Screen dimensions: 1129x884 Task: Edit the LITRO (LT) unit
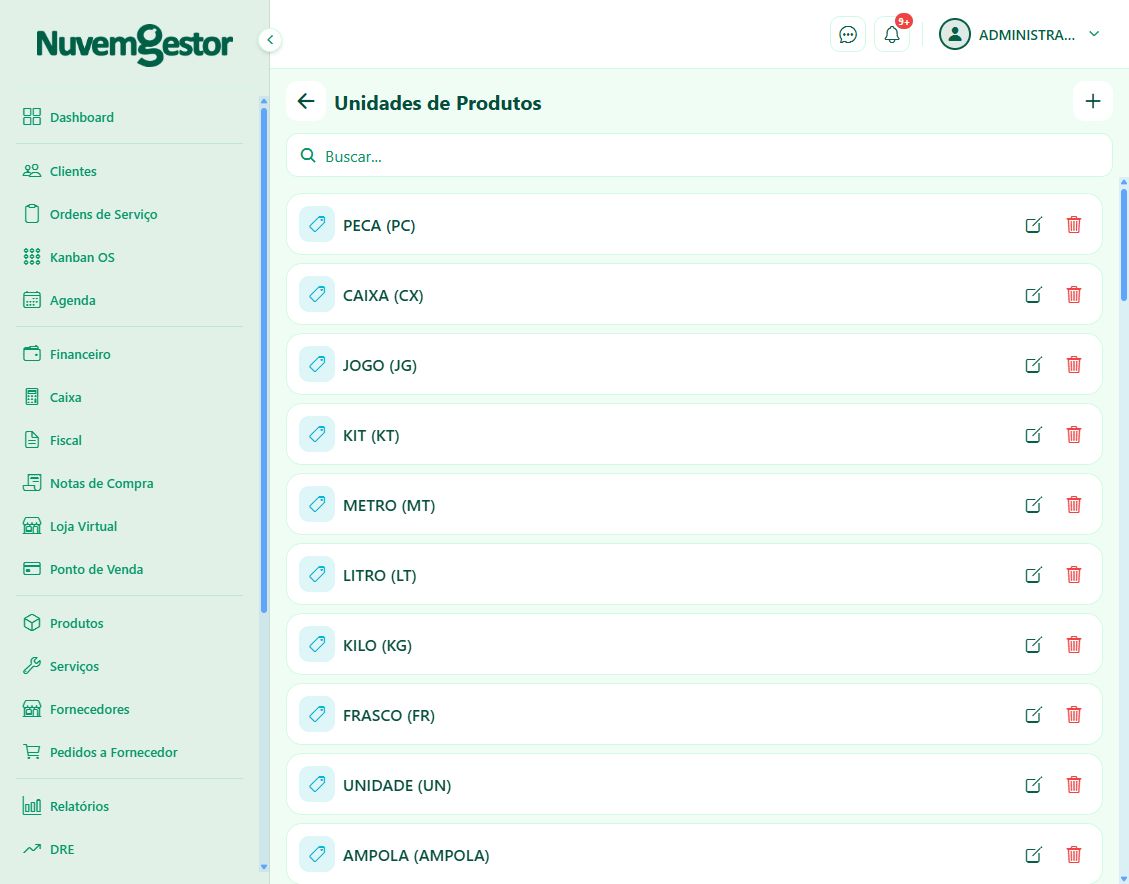point(1033,574)
